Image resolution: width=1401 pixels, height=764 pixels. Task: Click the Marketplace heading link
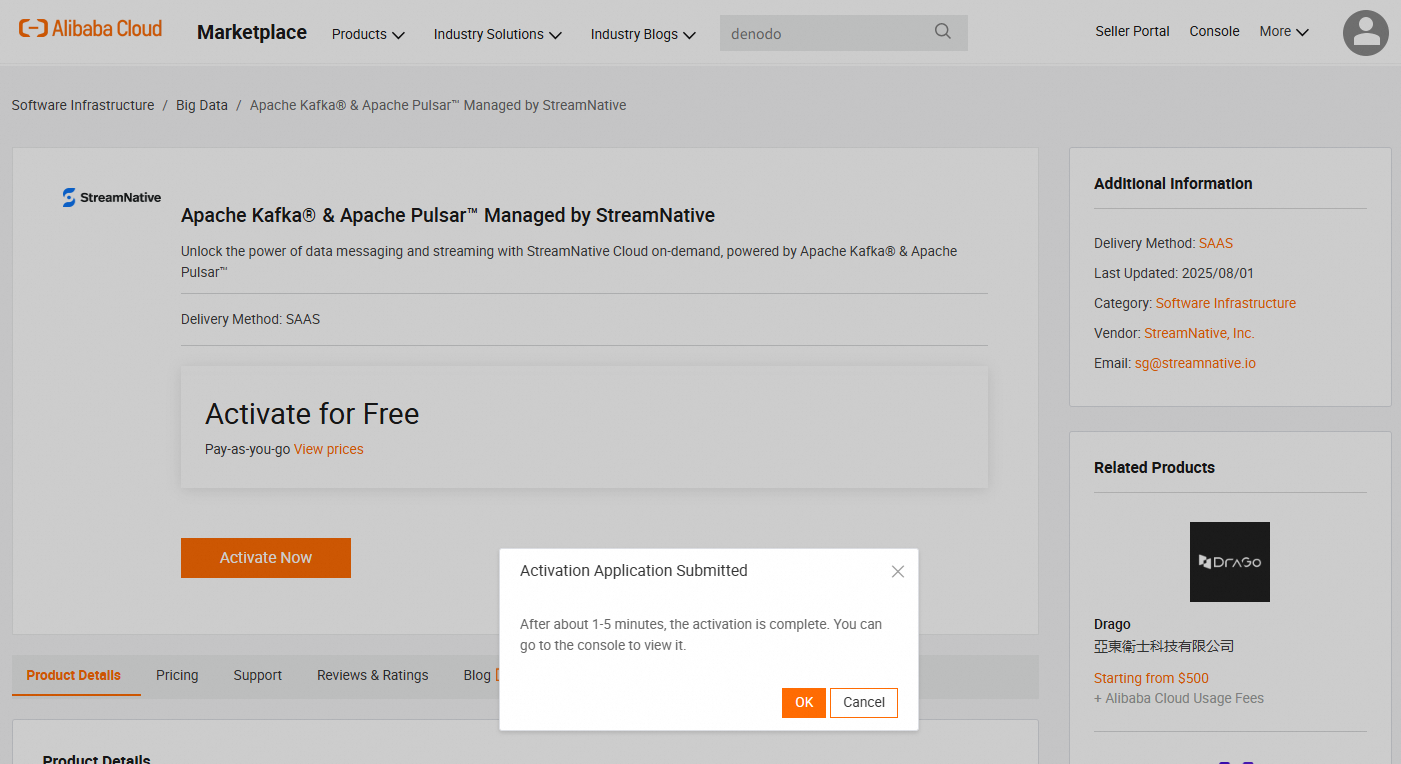252,32
